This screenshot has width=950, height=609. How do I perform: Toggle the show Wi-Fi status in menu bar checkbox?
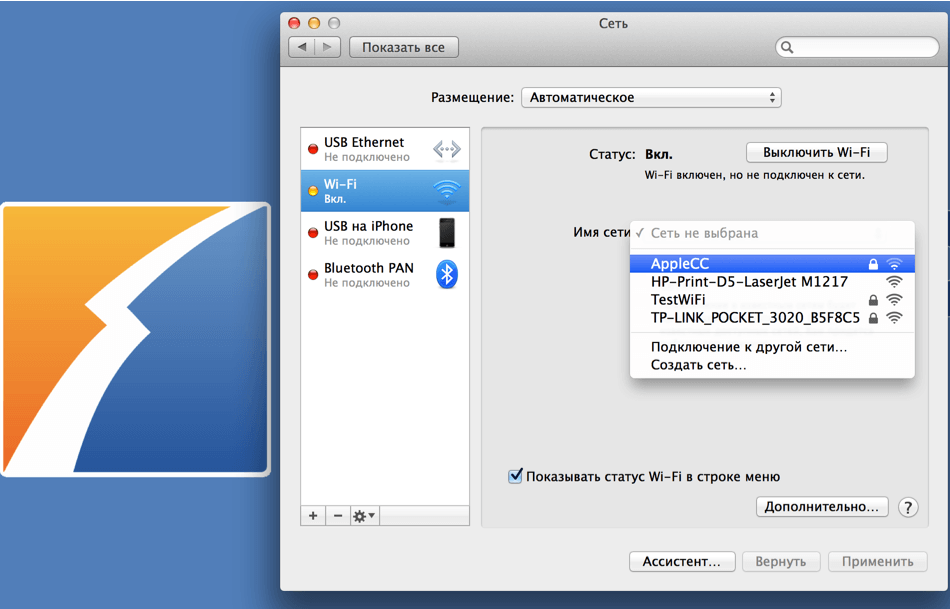(516, 477)
